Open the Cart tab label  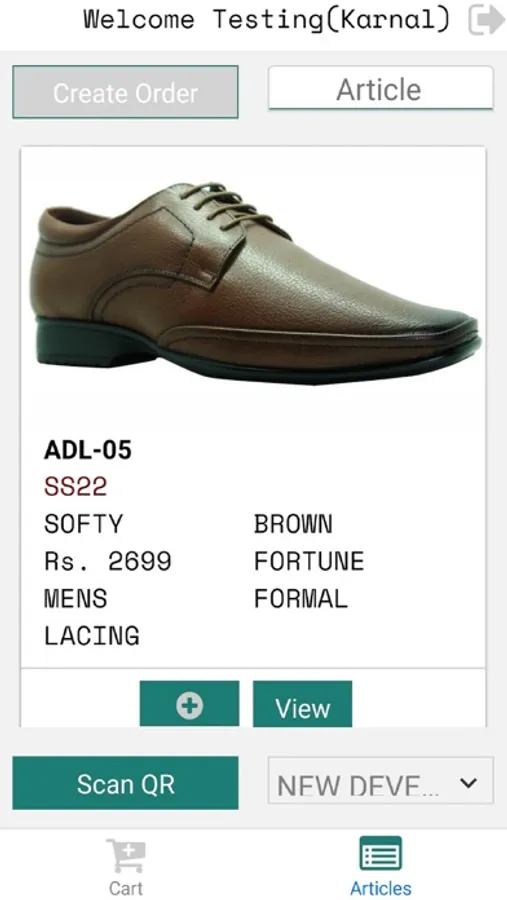(x=126, y=888)
